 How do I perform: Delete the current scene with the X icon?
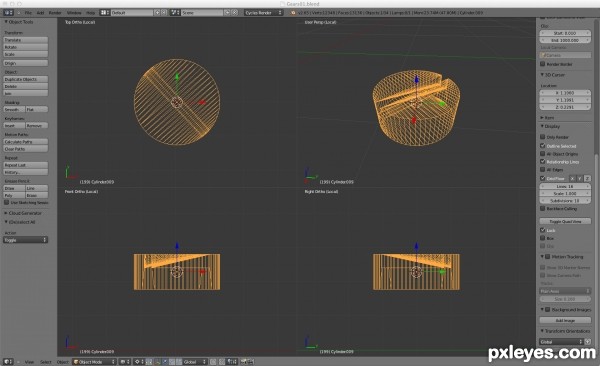[235, 13]
